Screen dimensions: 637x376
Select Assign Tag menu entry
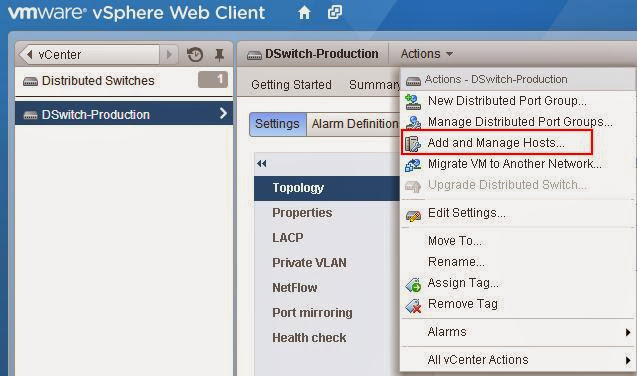click(463, 283)
